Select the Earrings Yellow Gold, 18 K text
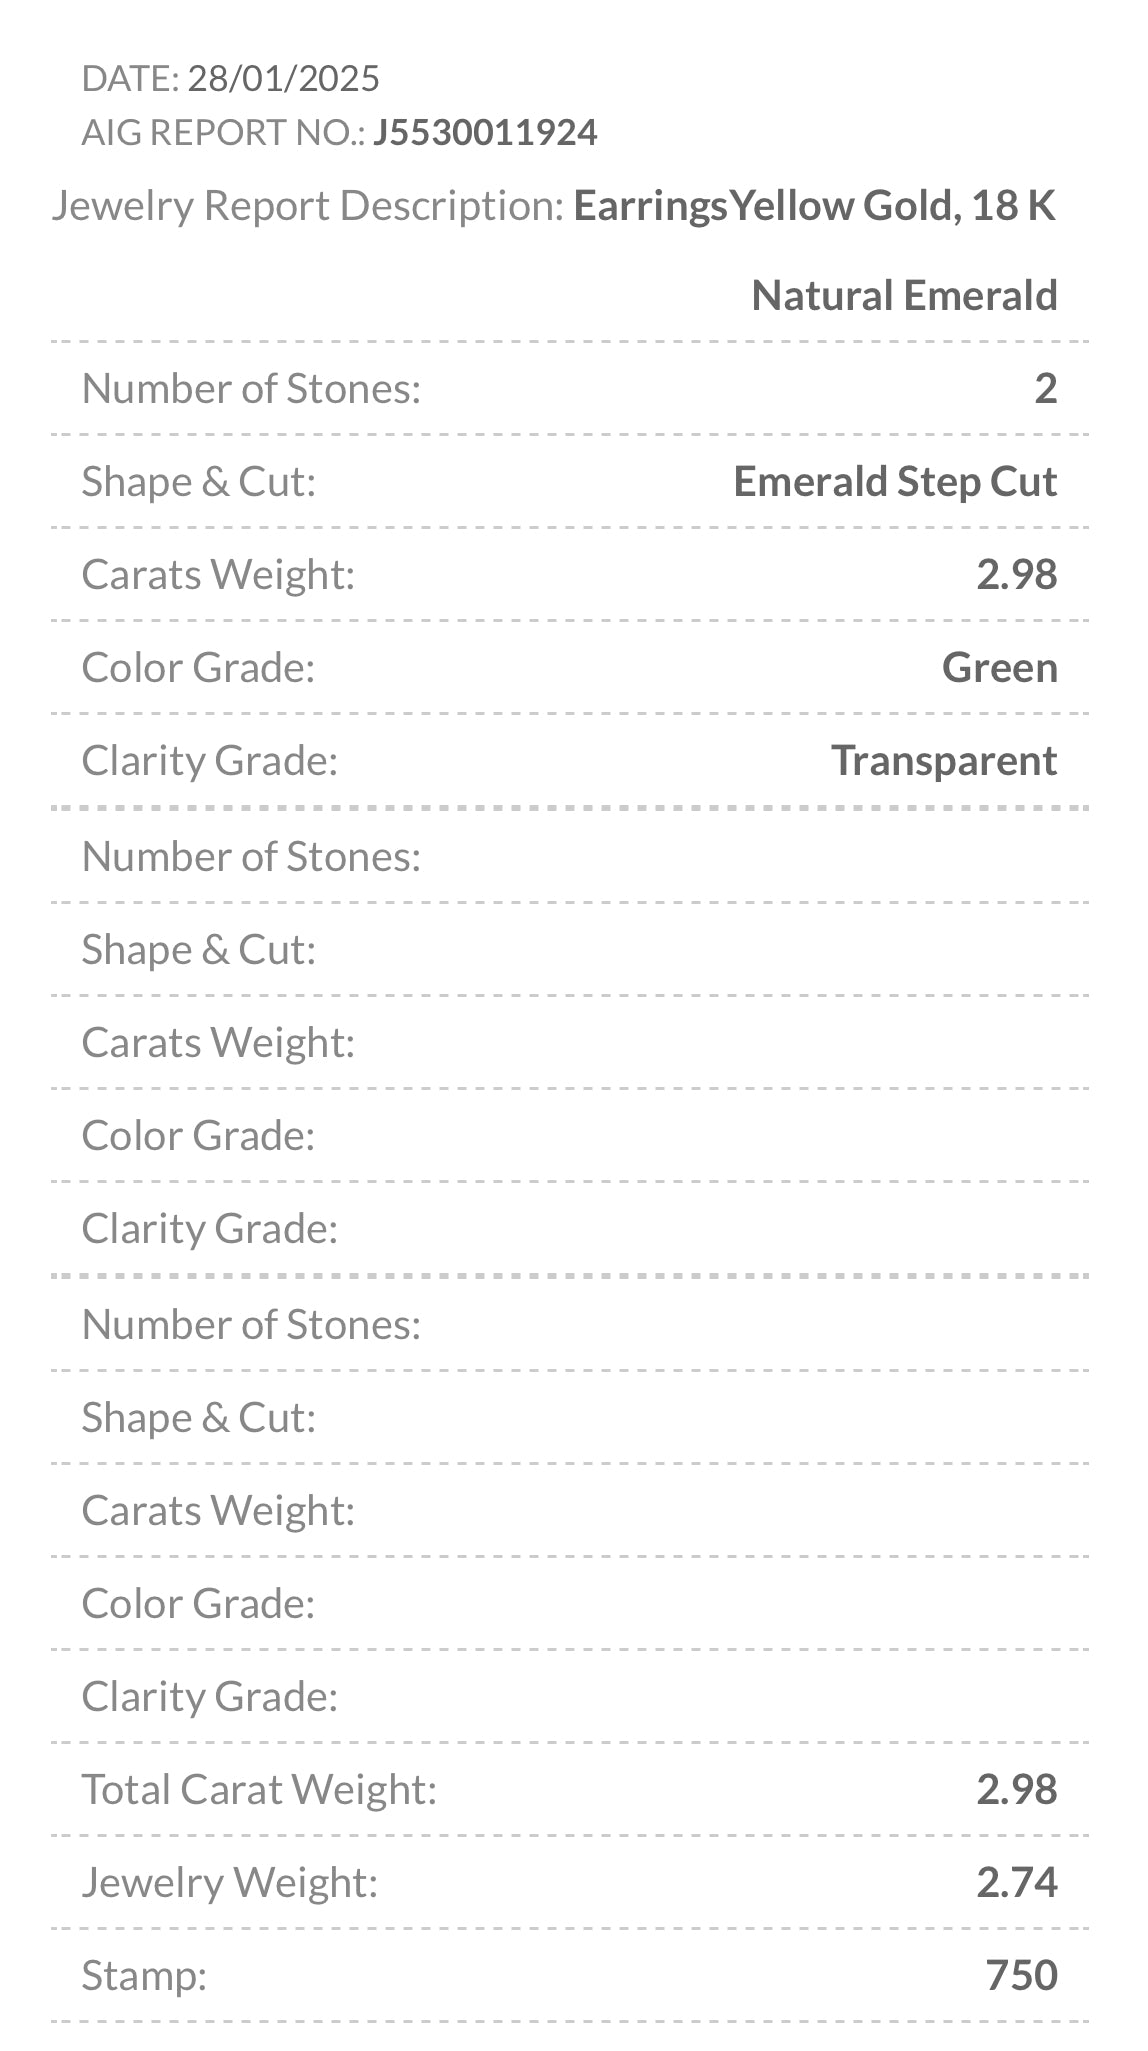 point(814,206)
